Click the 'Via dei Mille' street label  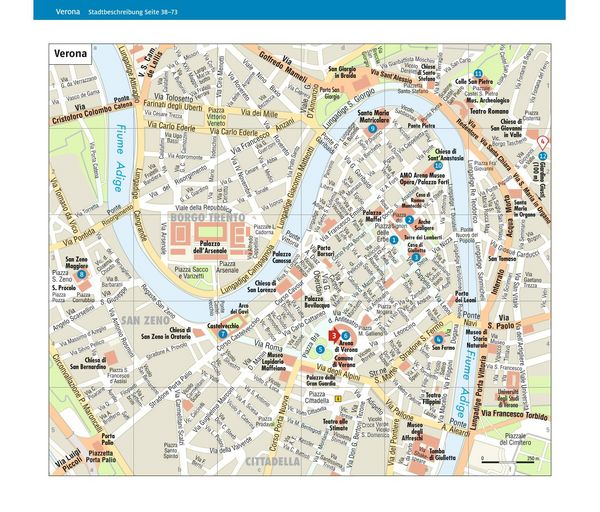(x=259, y=113)
